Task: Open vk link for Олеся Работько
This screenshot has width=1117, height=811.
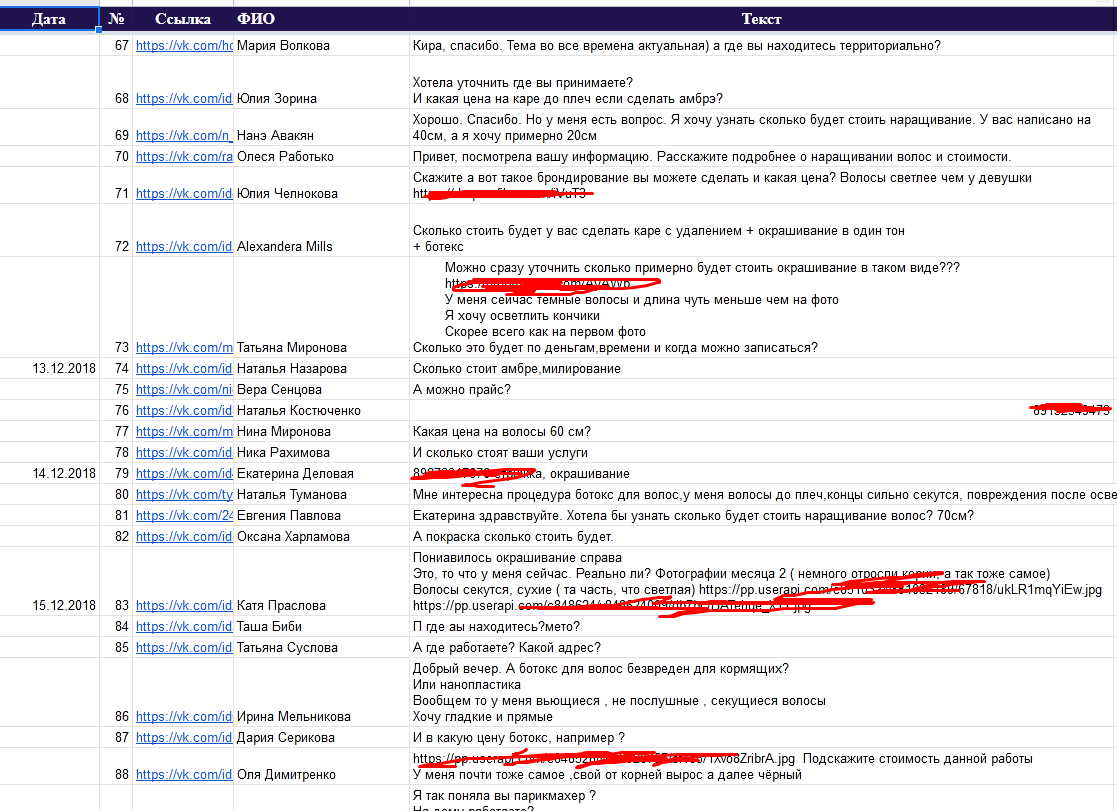Action: [x=185, y=157]
